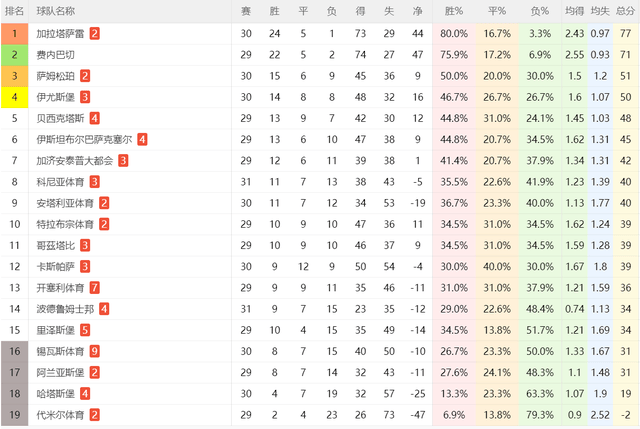Viewport: 640px width, 429px height.
Task: Click the red 9 badge beside 锡瓦斯体育
Action: 94,351
